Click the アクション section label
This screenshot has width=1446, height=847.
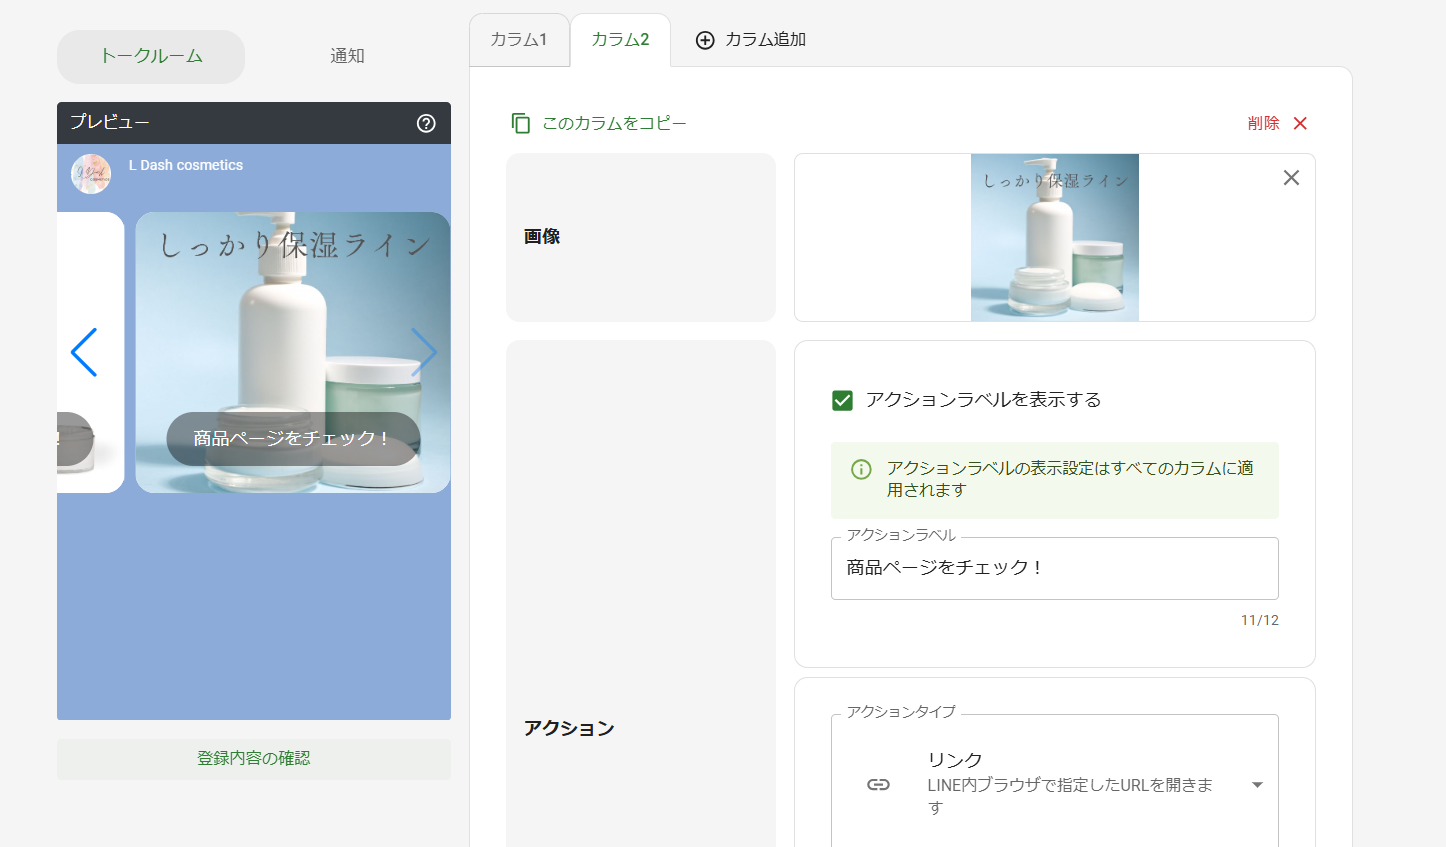(569, 728)
